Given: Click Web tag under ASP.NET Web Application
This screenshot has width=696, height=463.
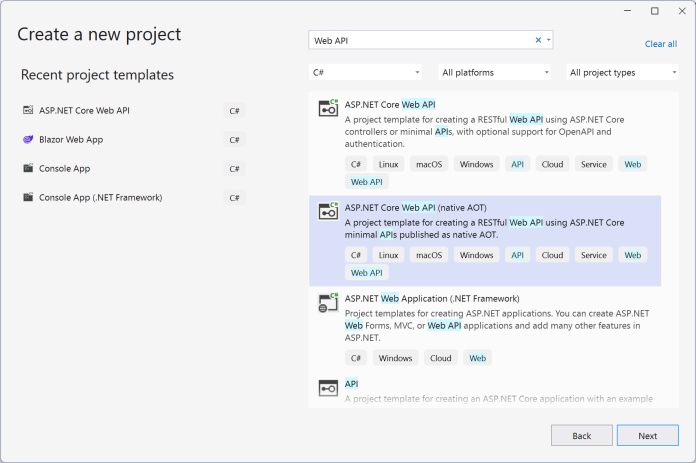Looking at the screenshot, I should tap(478, 358).
